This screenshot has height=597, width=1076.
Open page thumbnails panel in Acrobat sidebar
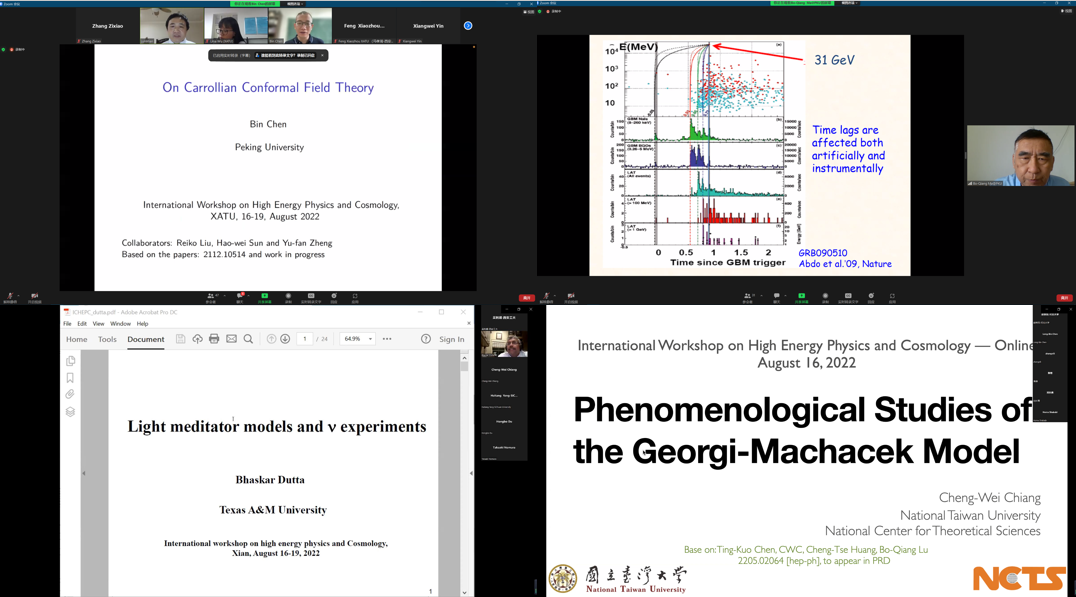(70, 361)
